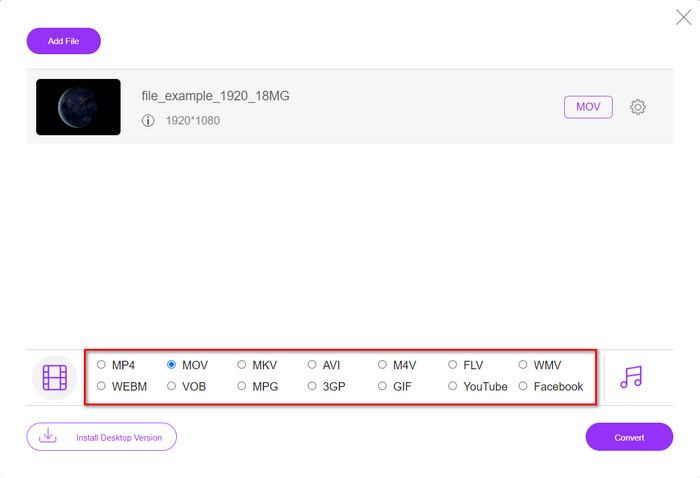This screenshot has height=478, width=700.
Task: Pick the AVI format option
Action: [312, 365]
